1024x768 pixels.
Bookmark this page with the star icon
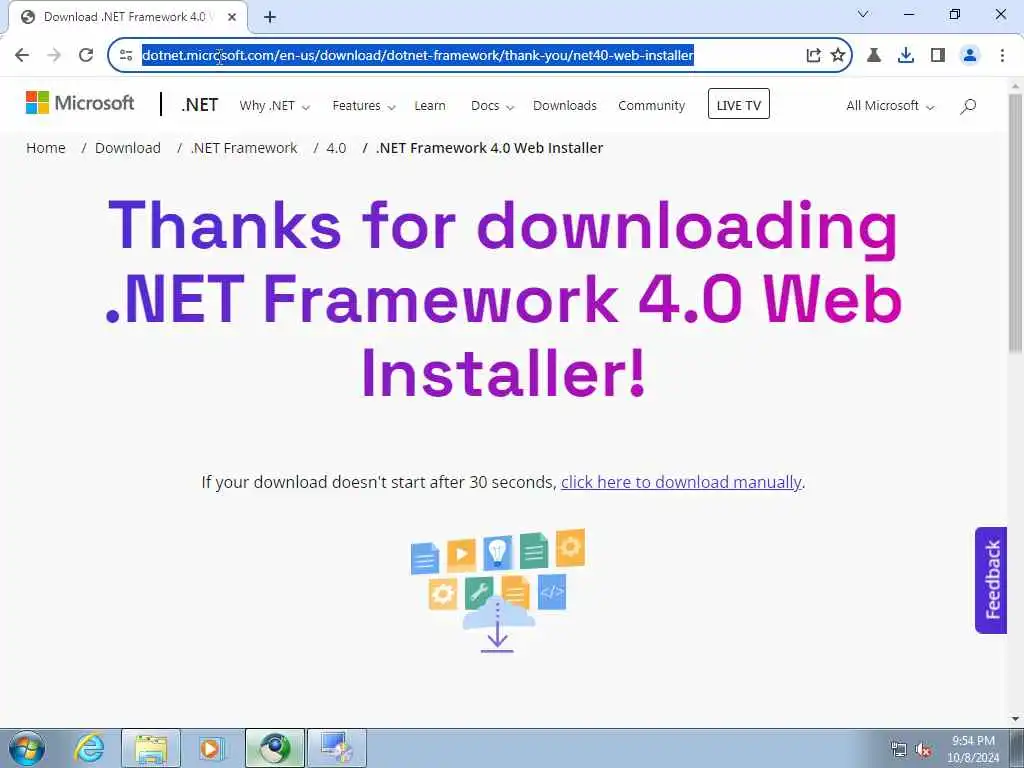tap(838, 55)
